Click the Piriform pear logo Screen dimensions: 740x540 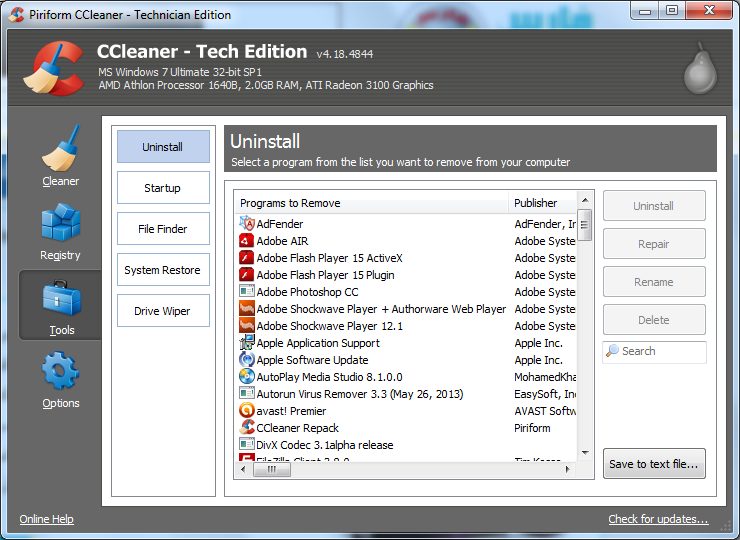(700, 69)
